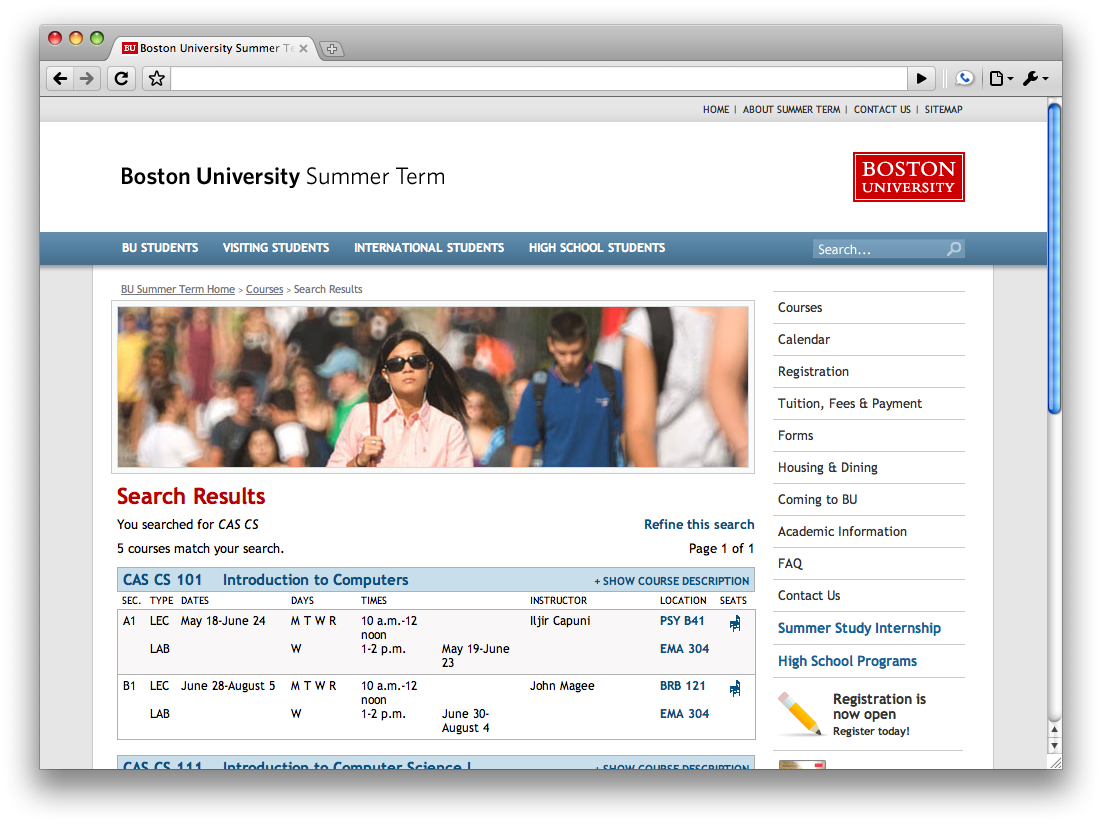Image resolution: width=1102 pixels, height=824 pixels.
Task: Open HOME in the top utility links
Action: pos(715,109)
